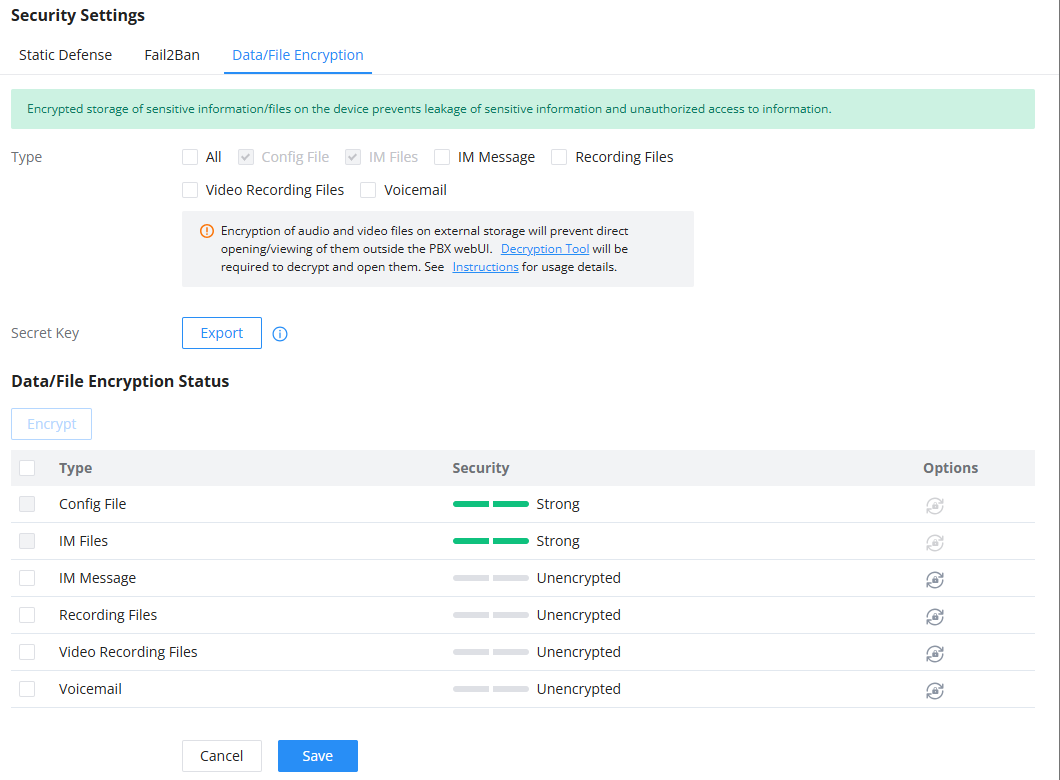Open the Instructions link
Viewport: 1060px width, 780px height.
[x=485, y=267]
